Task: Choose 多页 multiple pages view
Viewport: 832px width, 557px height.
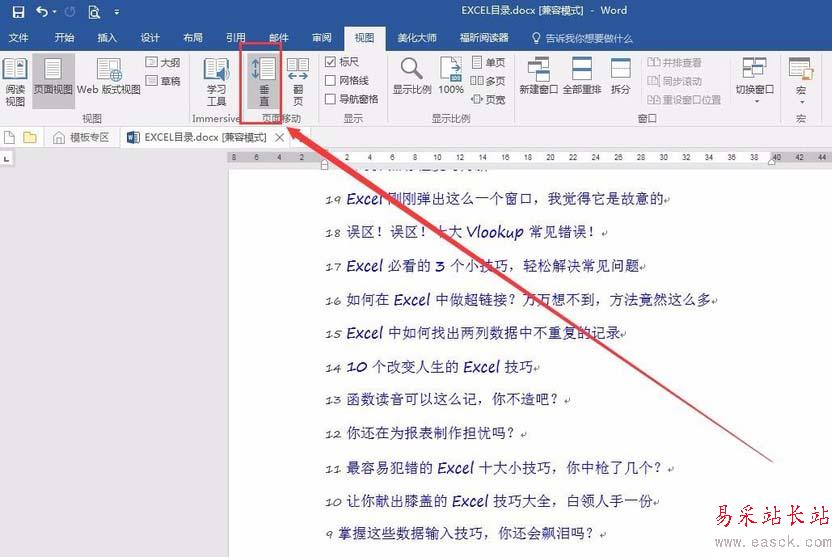Action: [x=488, y=81]
